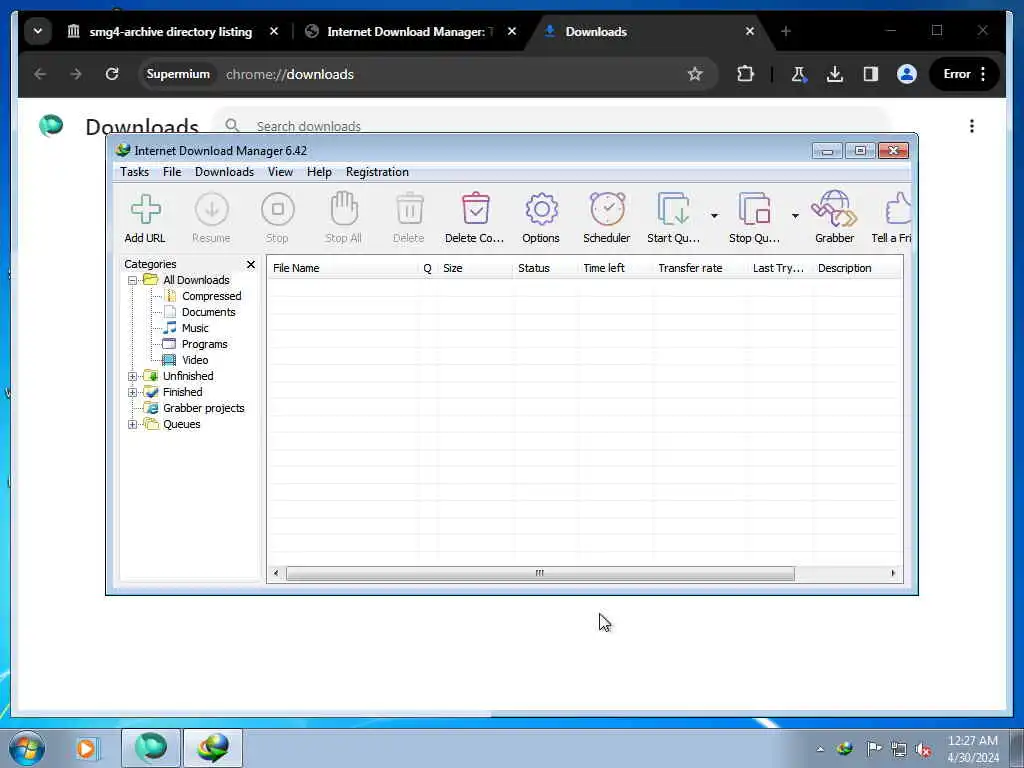Expand the Finished category node
1024x768 pixels.
(133, 392)
